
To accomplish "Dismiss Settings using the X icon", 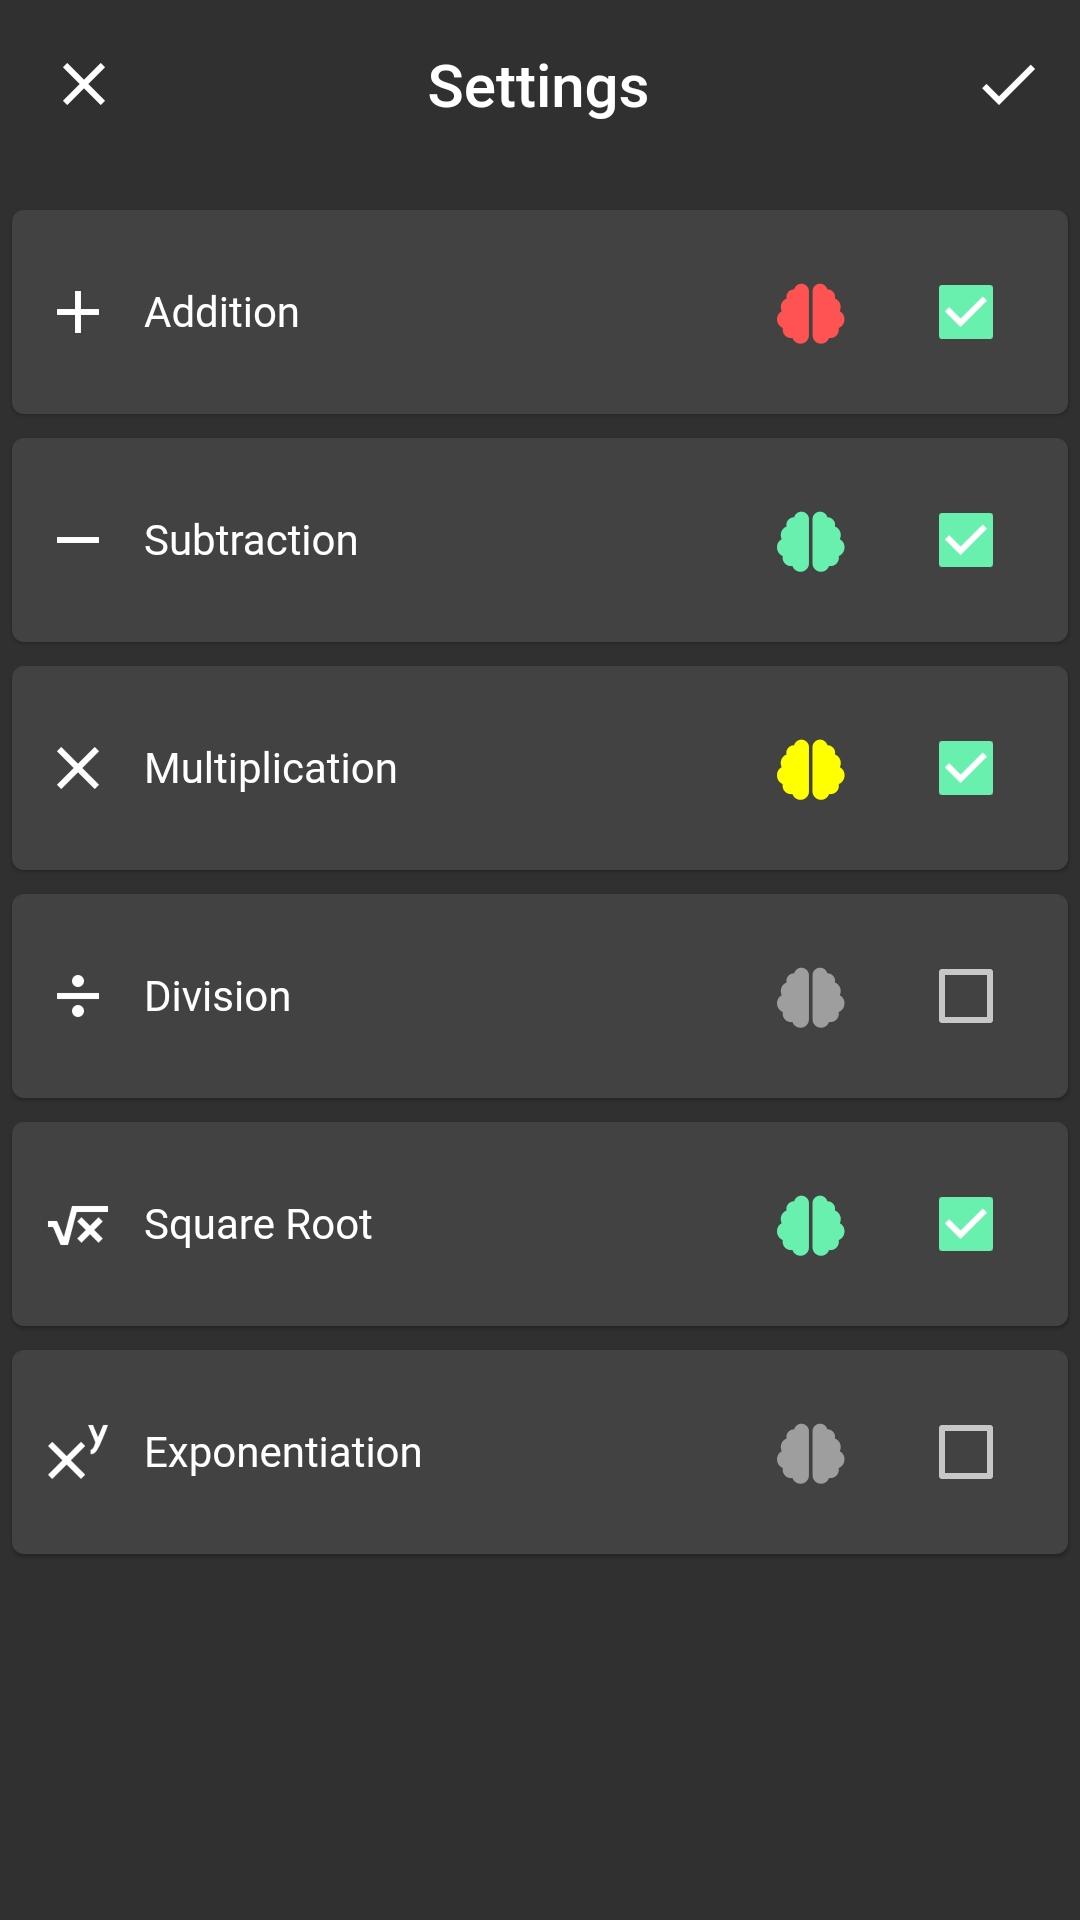I will tap(84, 84).
